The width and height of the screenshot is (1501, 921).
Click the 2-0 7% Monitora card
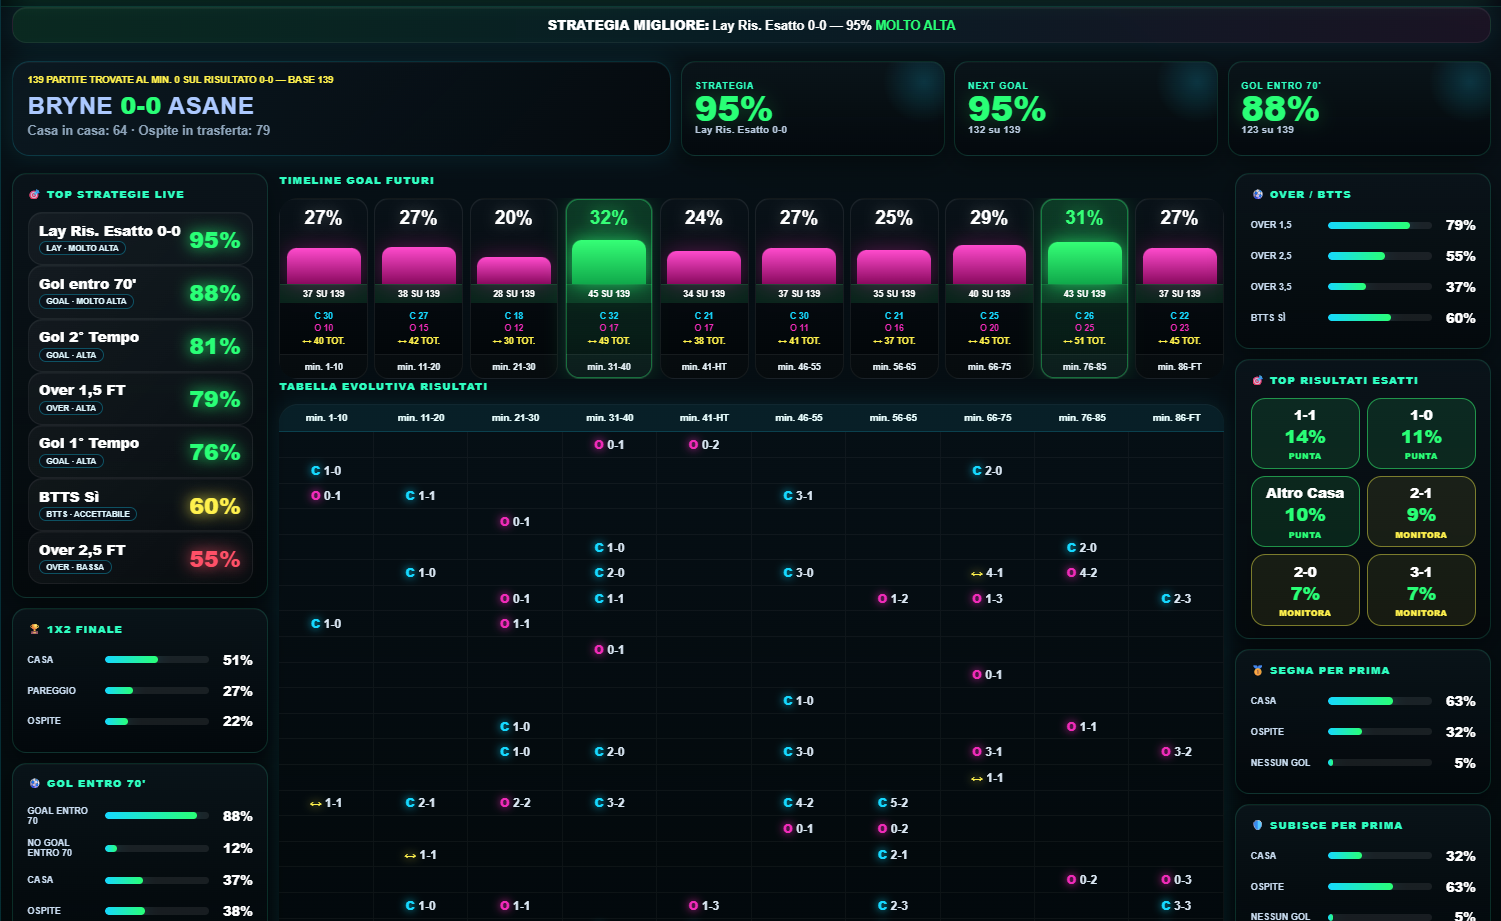[1305, 590]
